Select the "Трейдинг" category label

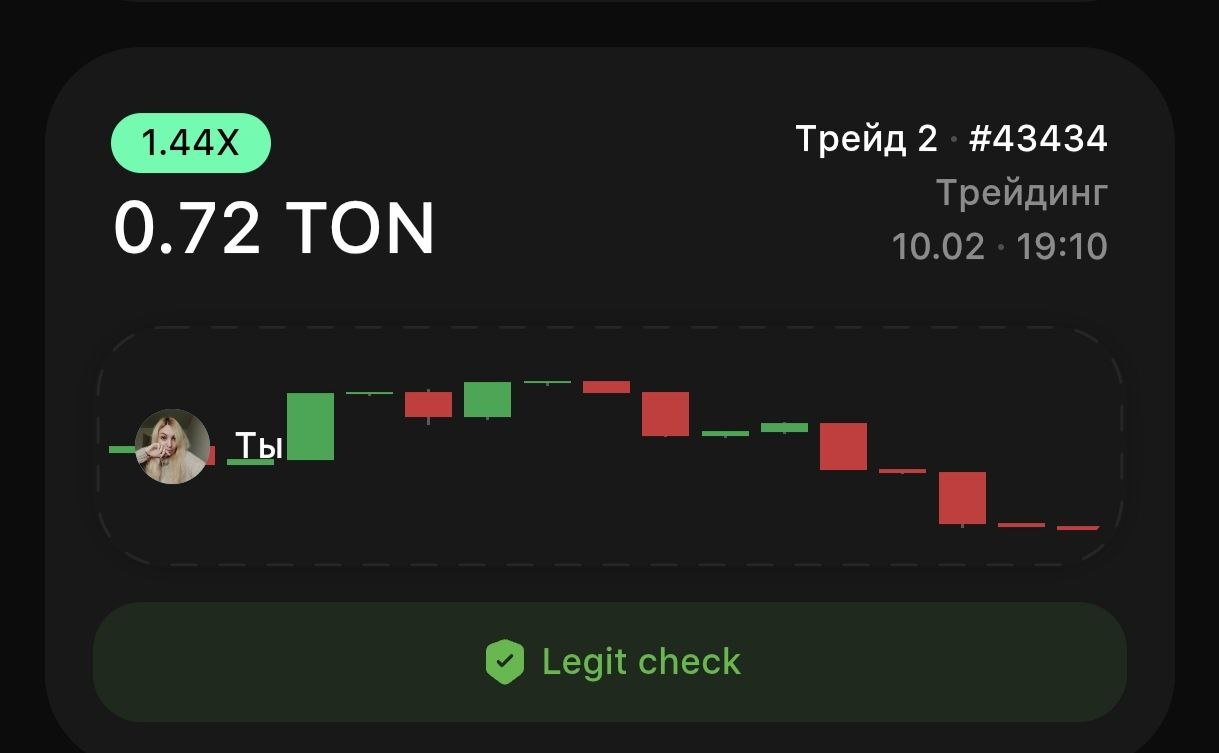pyautogui.click(x=1022, y=192)
